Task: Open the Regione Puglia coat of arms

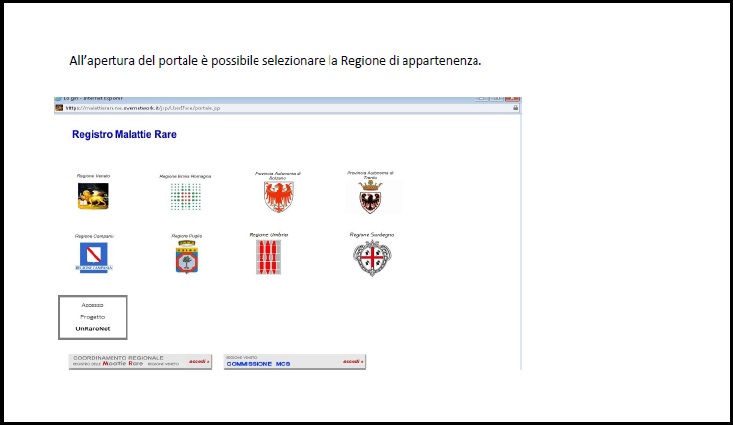Action: 187,257
